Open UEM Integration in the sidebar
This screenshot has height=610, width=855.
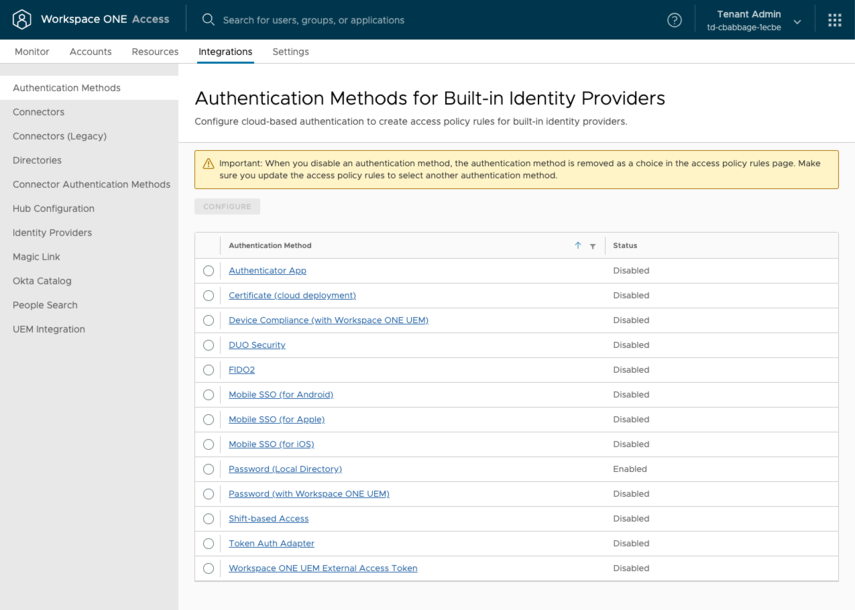[x=48, y=329]
